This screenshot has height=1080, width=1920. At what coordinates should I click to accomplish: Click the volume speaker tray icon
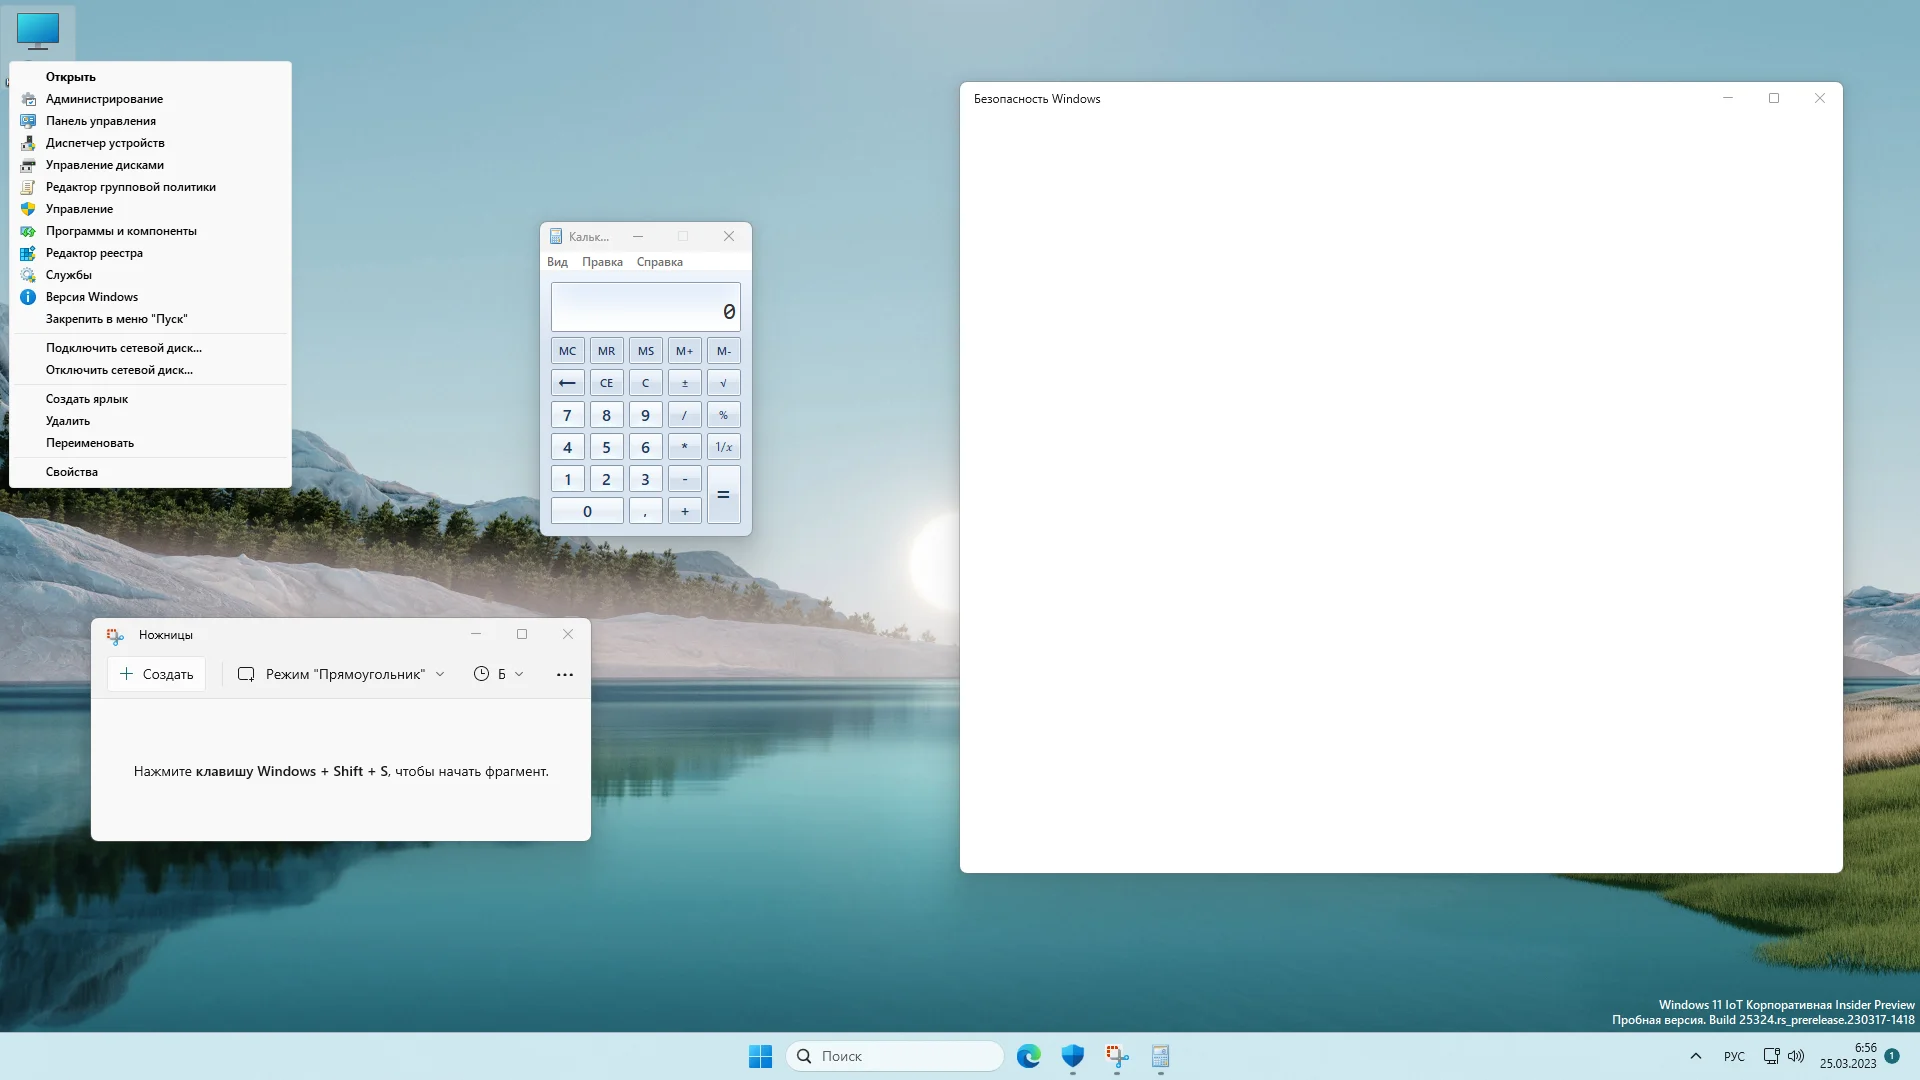(1796, 1056)
